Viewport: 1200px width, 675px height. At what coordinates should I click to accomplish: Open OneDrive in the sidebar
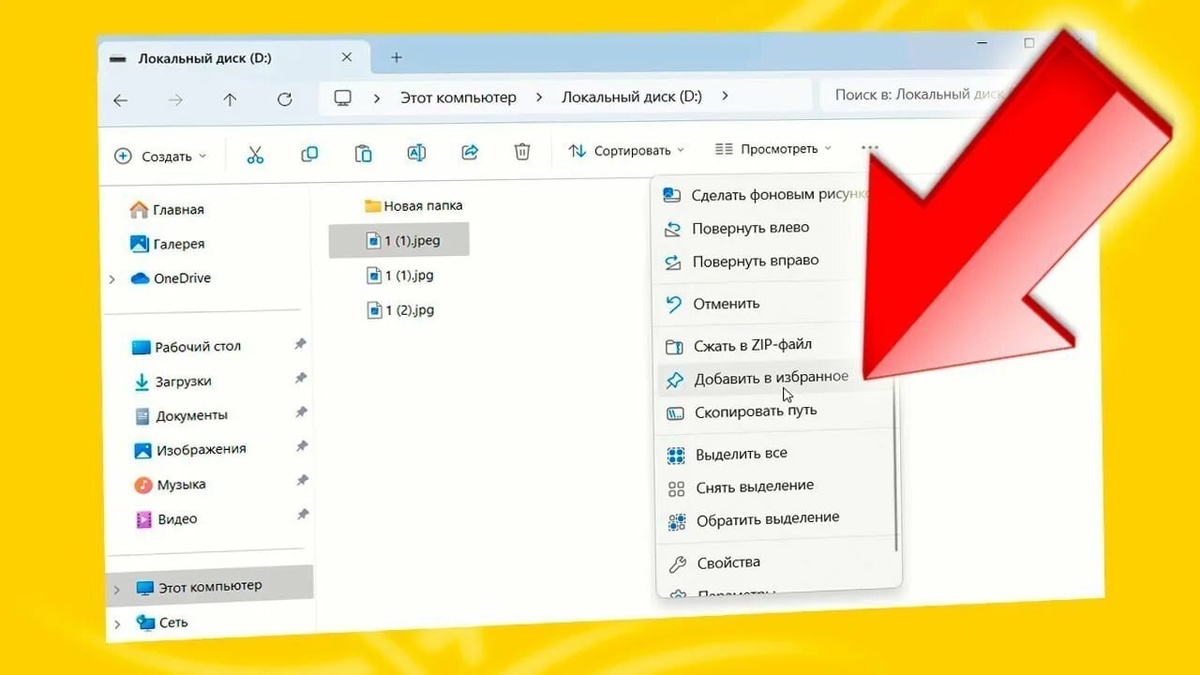pos(170,278)
